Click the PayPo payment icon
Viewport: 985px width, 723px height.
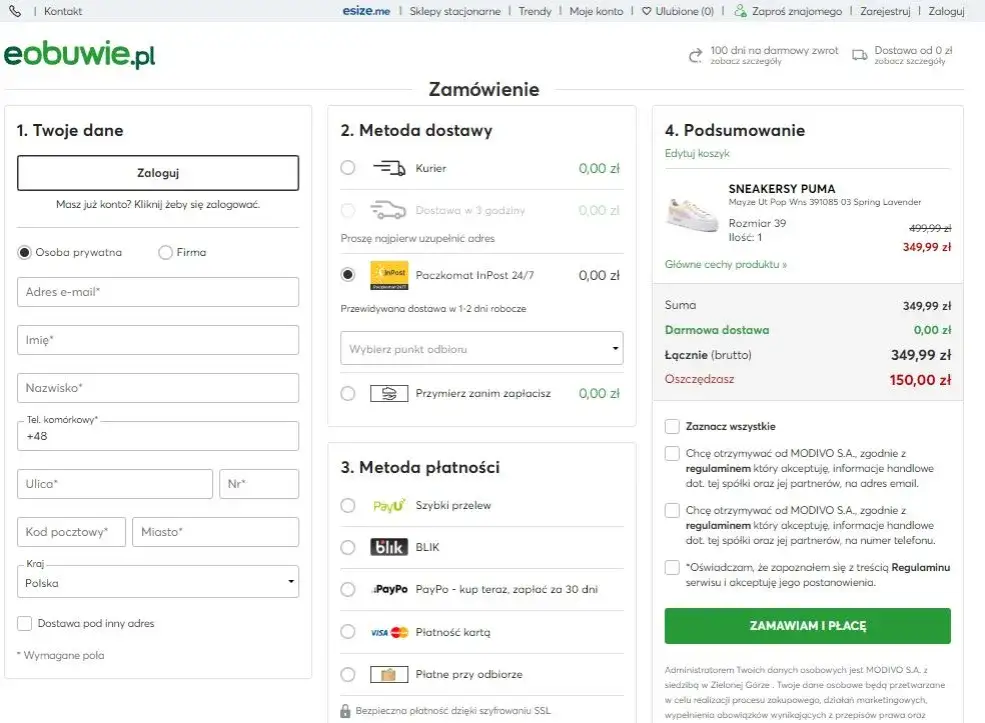click(x=392, y=589)
